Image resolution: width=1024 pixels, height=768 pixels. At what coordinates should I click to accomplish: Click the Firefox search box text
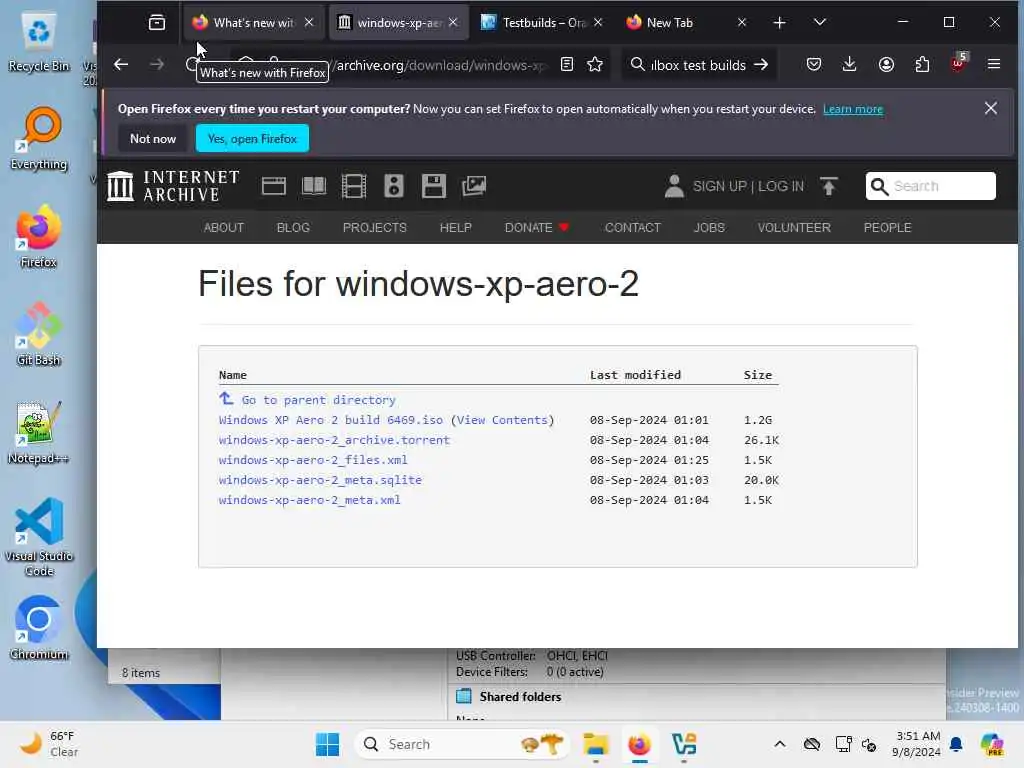click(x=698, y=65)
